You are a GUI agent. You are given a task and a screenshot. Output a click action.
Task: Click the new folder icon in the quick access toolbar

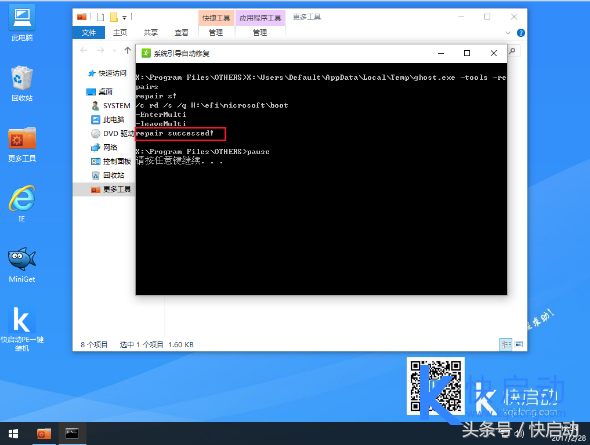114,17
